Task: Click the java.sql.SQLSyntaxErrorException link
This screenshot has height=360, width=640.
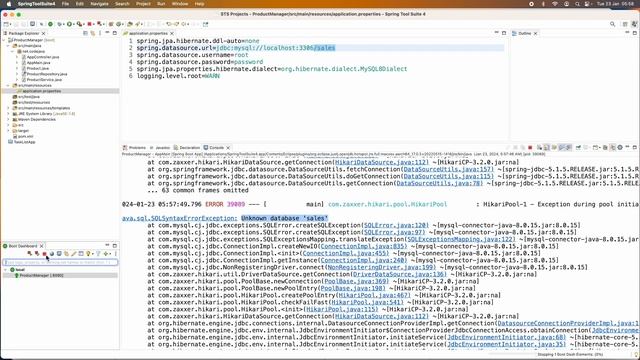Action: pos(179,218)
